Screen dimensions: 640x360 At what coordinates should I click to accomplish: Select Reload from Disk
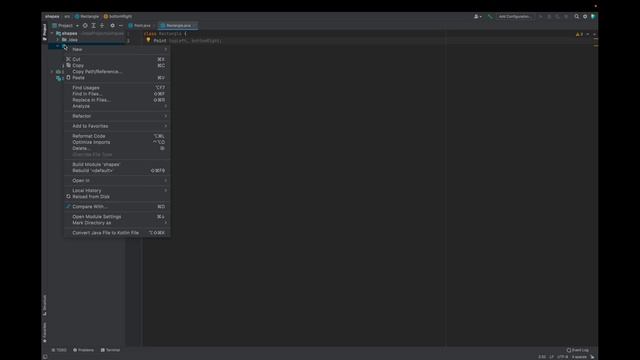117,197
